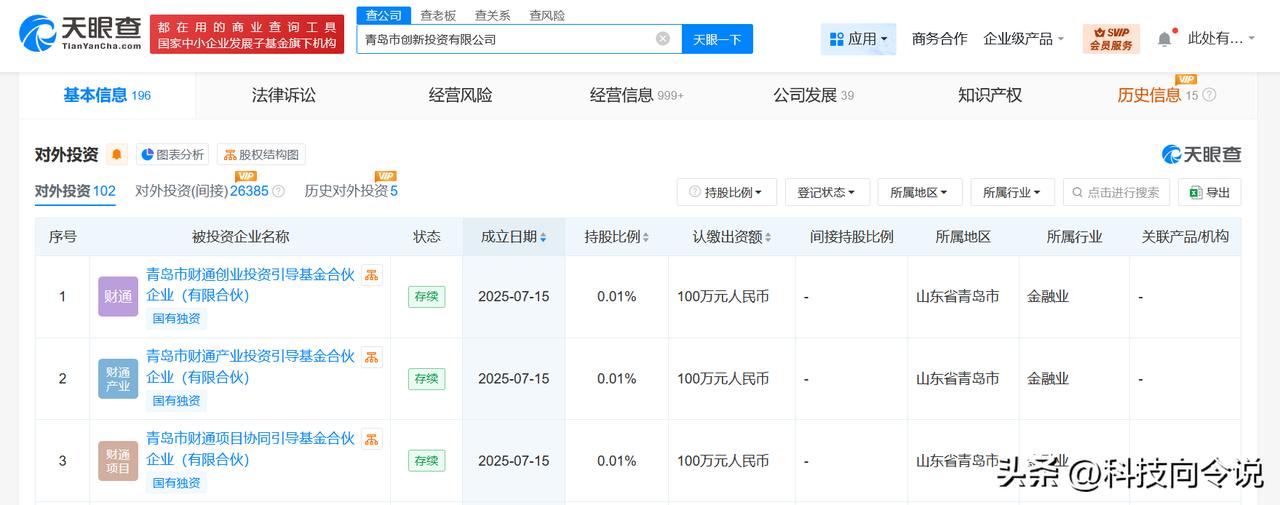
Task: Open the 所属地区 filter dropdown
Action: coord(920,192)
